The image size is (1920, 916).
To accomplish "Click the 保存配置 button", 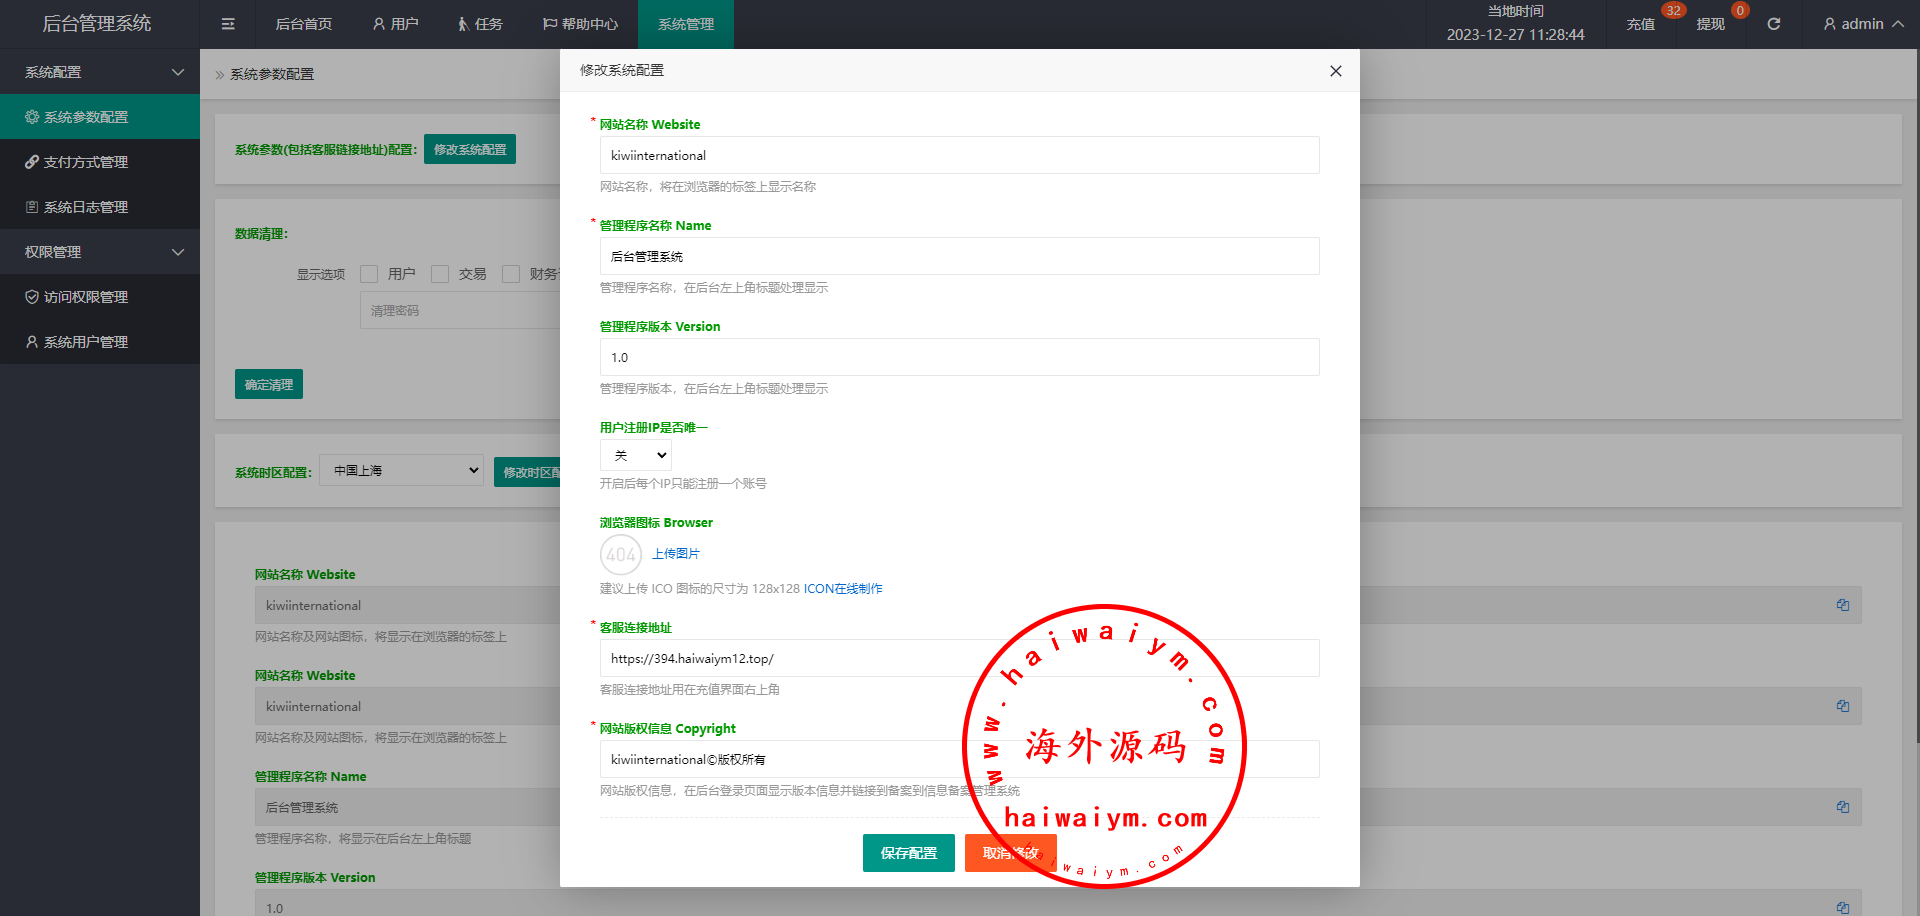I will click(908, 853).
